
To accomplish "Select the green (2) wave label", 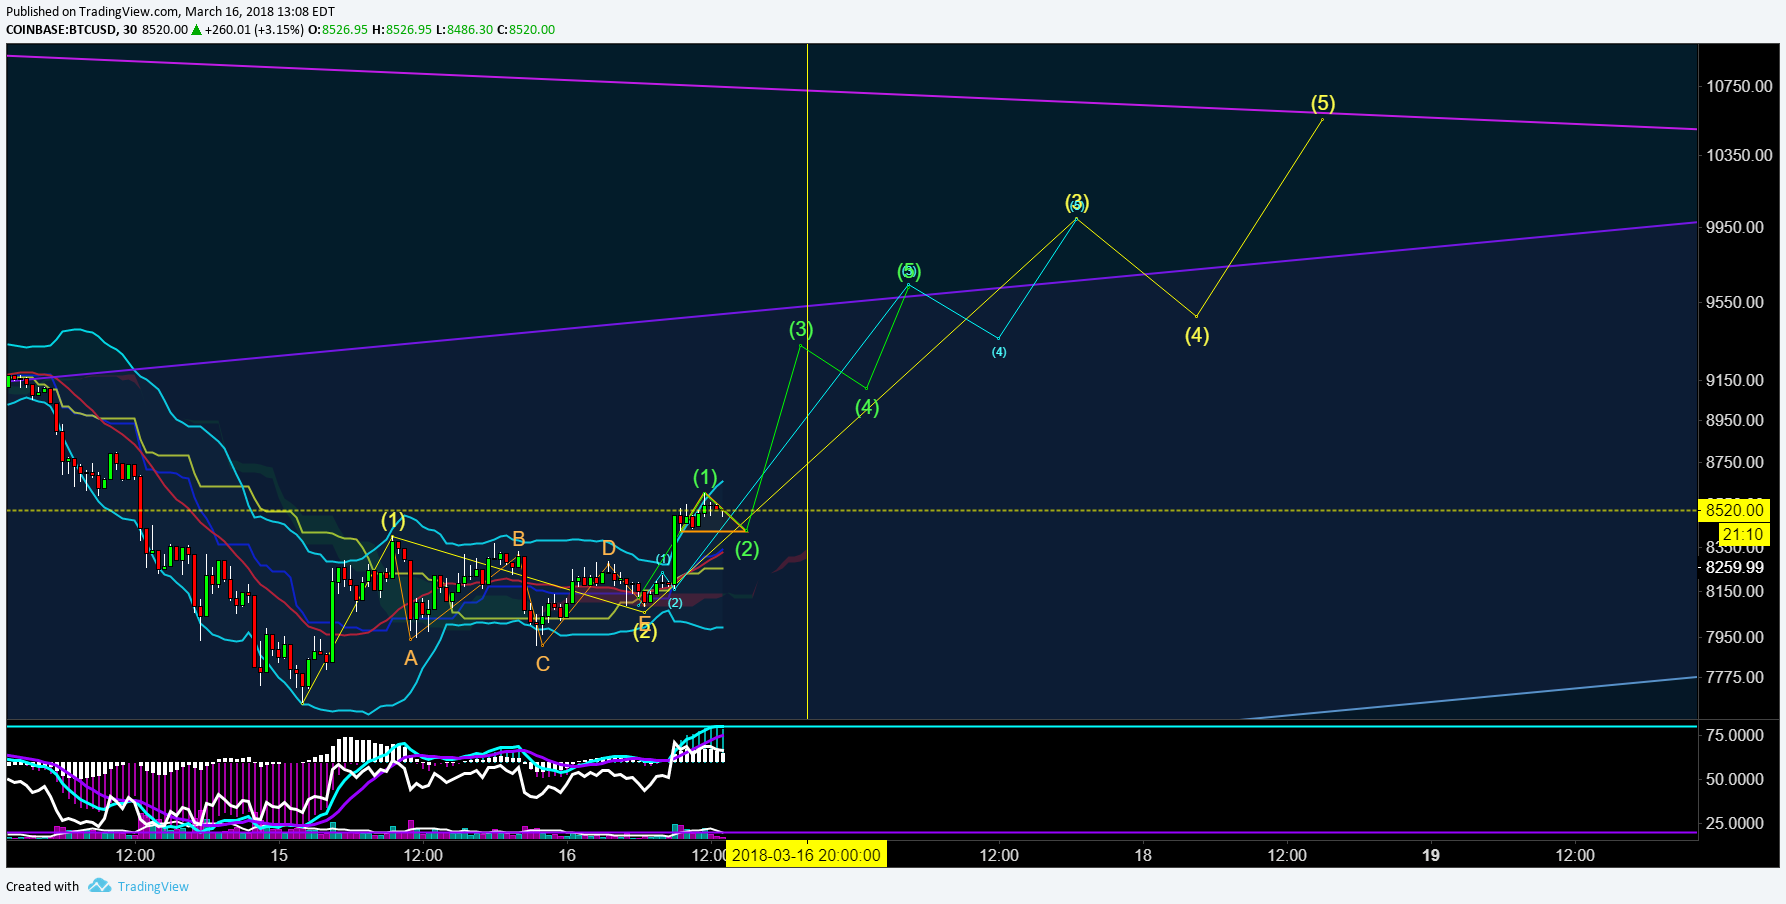I will coord(747,549).
